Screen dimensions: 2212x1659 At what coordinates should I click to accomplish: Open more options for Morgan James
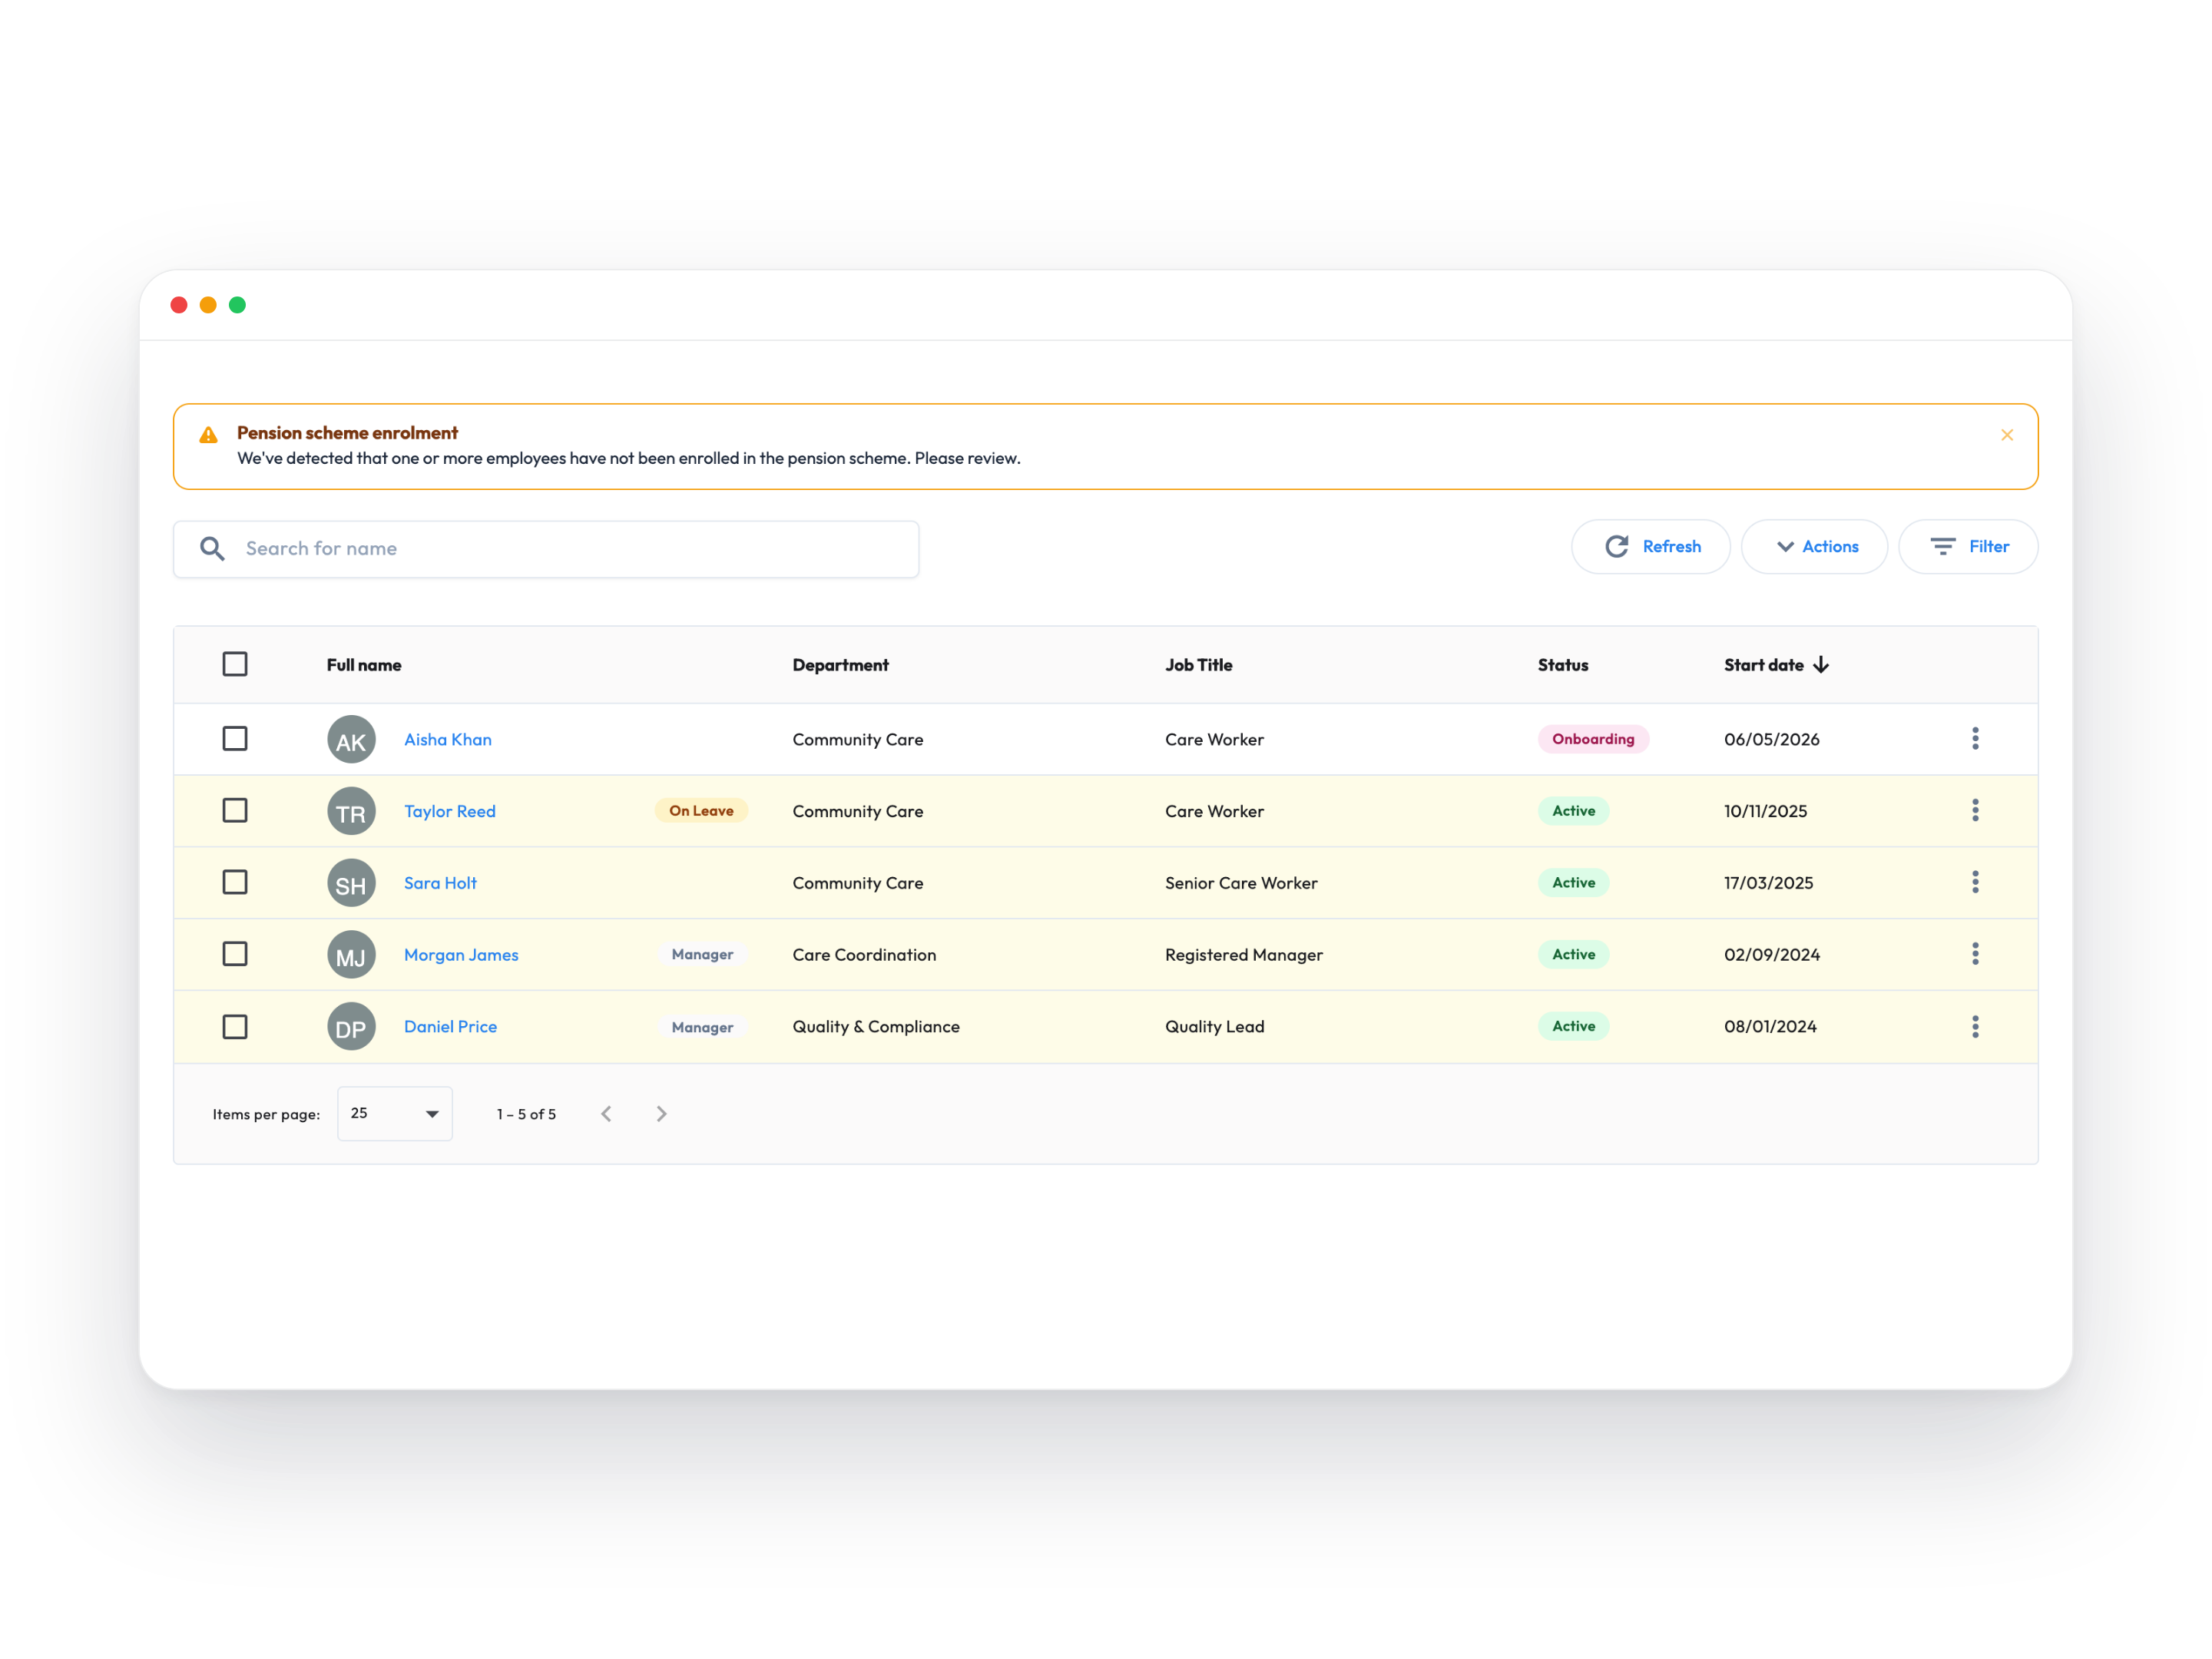coord(1975,954)
